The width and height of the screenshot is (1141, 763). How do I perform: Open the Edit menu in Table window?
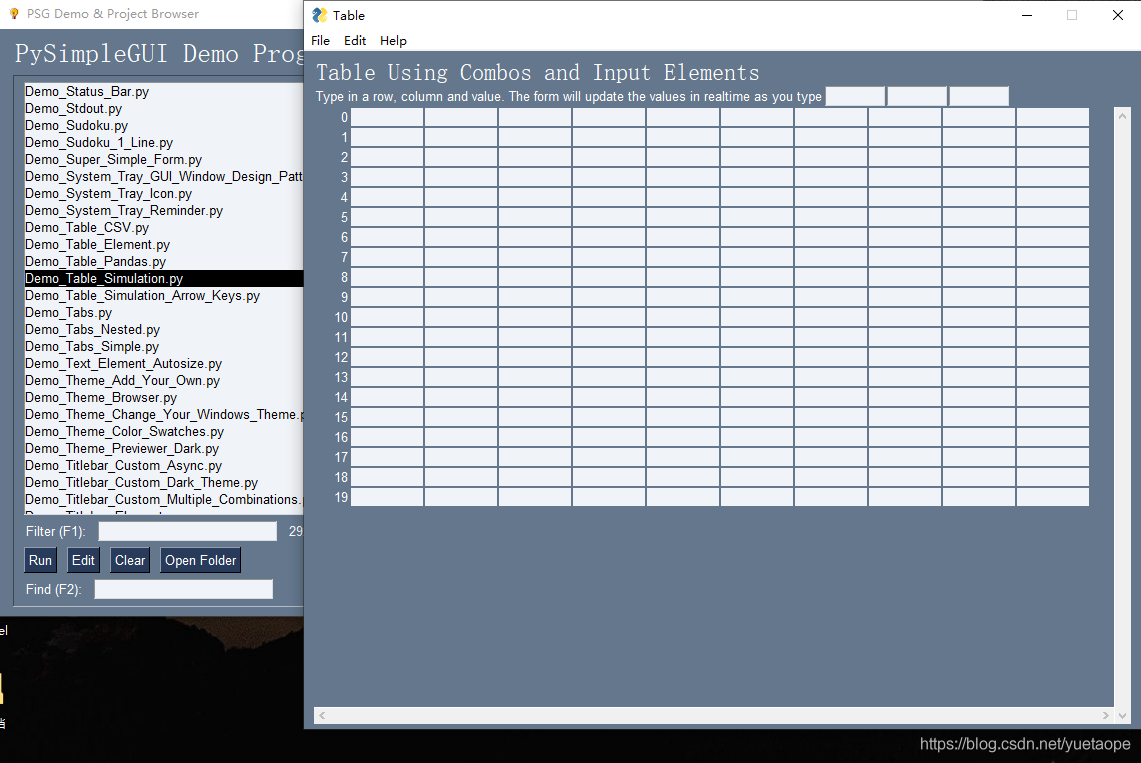(x=354, y=41)
